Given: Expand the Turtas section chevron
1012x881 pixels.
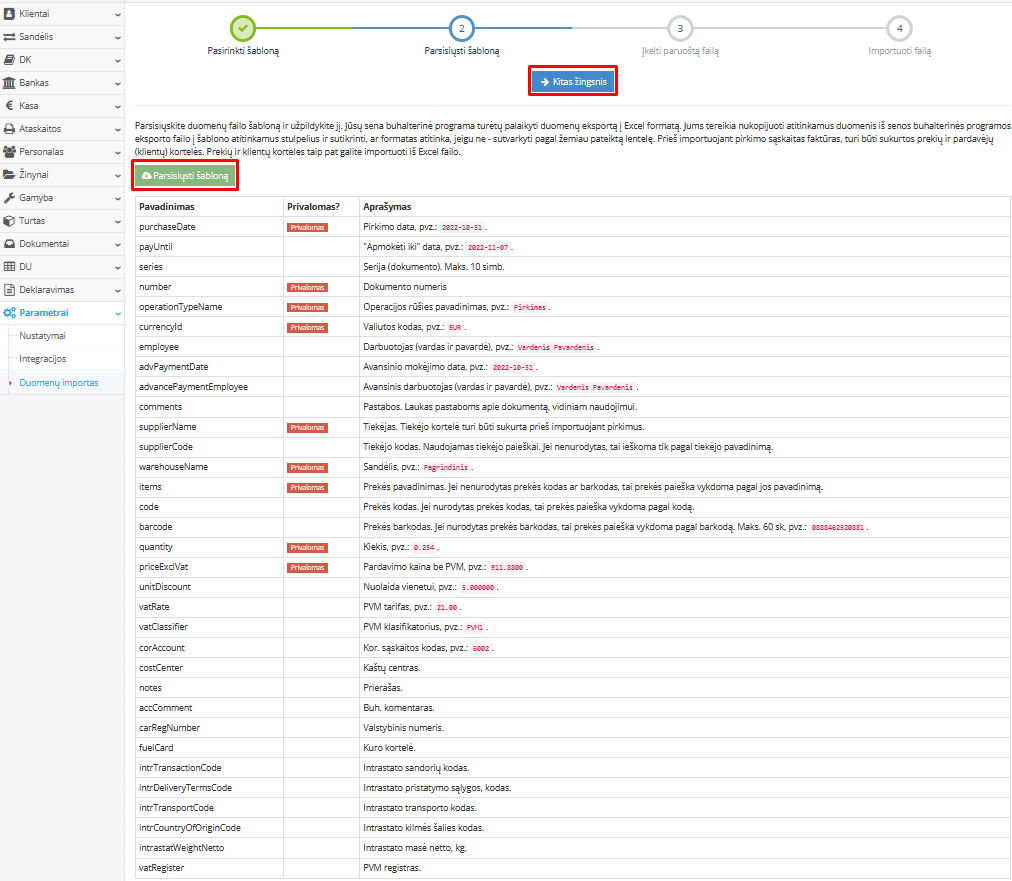Looking at the screenshot, I should click(117, 221).
